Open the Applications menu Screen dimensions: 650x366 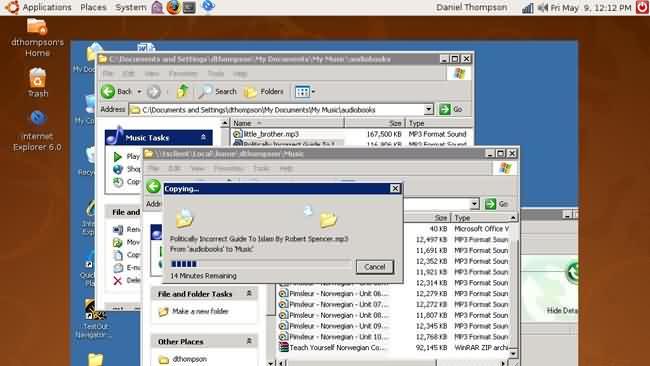[40, 7]
